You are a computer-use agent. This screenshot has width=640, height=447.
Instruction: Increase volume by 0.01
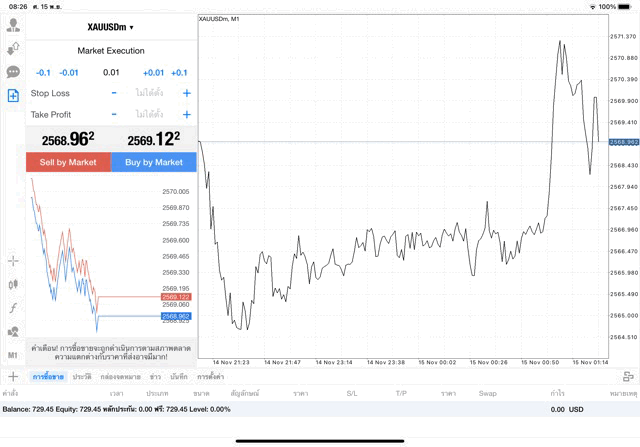[153, 72]
